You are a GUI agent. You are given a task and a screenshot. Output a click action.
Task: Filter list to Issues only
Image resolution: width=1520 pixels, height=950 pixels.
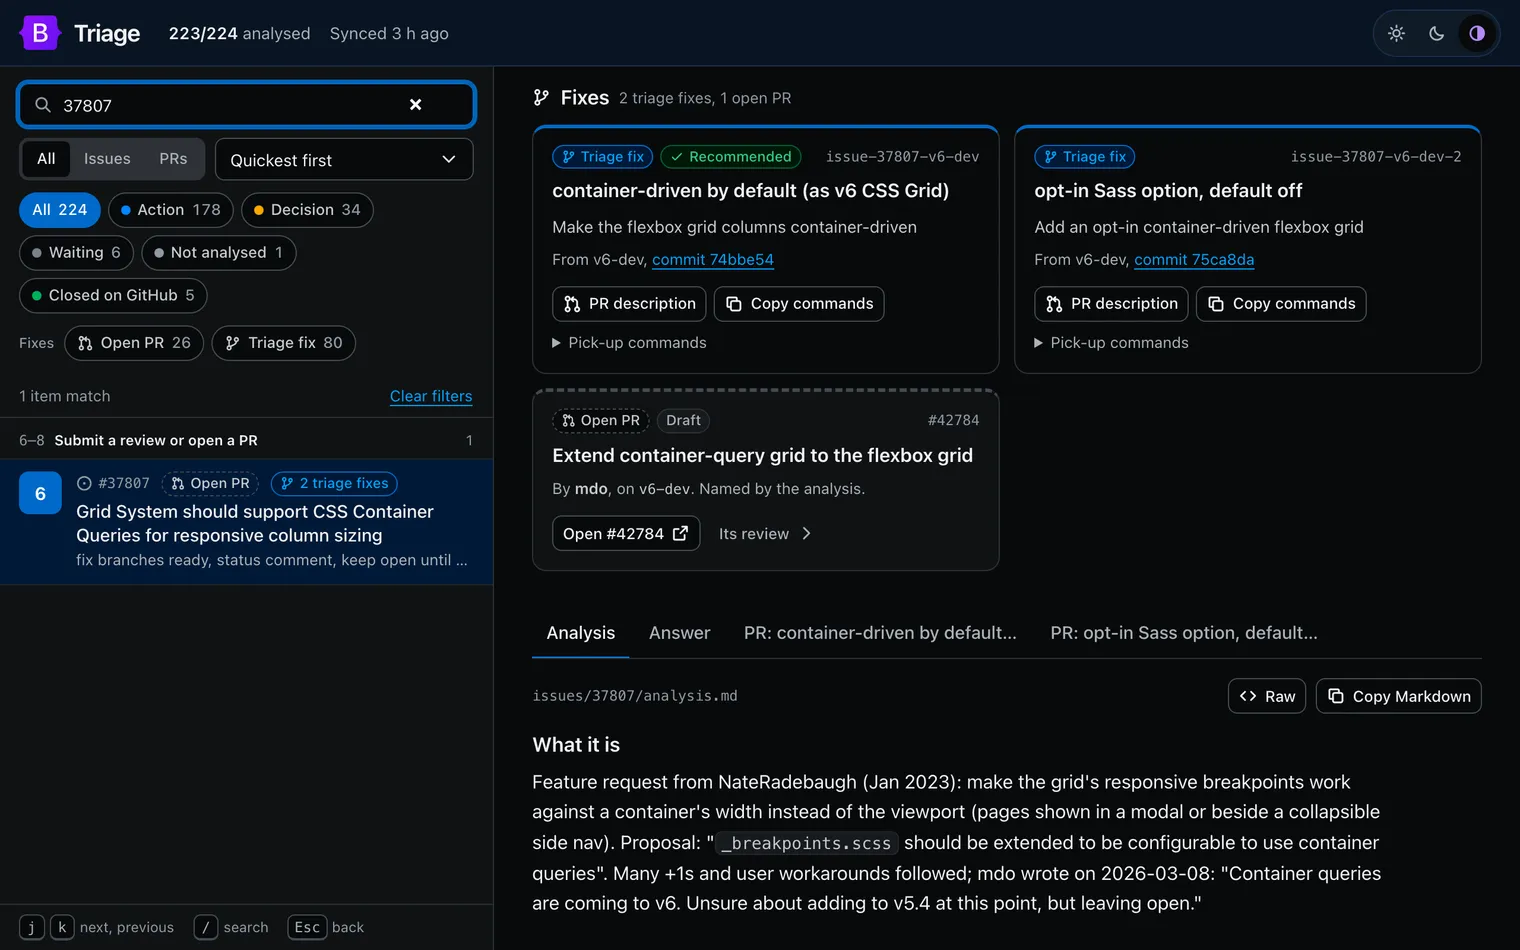[x=107, y=159]
